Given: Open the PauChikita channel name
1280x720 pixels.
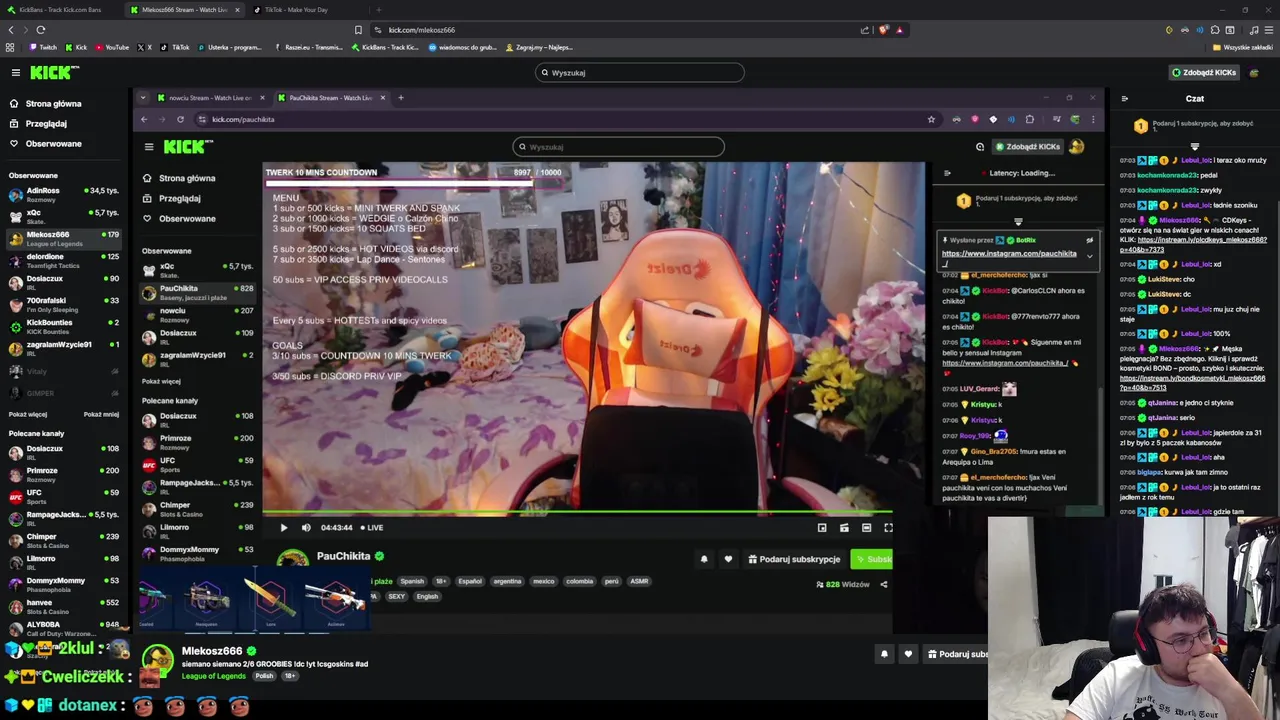Looking at the screenshot, I should point(343,556).
